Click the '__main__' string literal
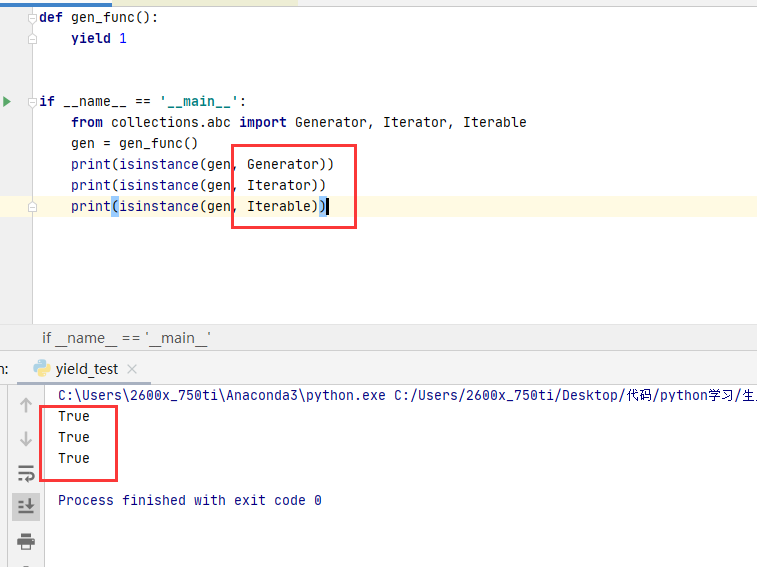This screenshot has height=567, width=757. (x=199, y=101)
